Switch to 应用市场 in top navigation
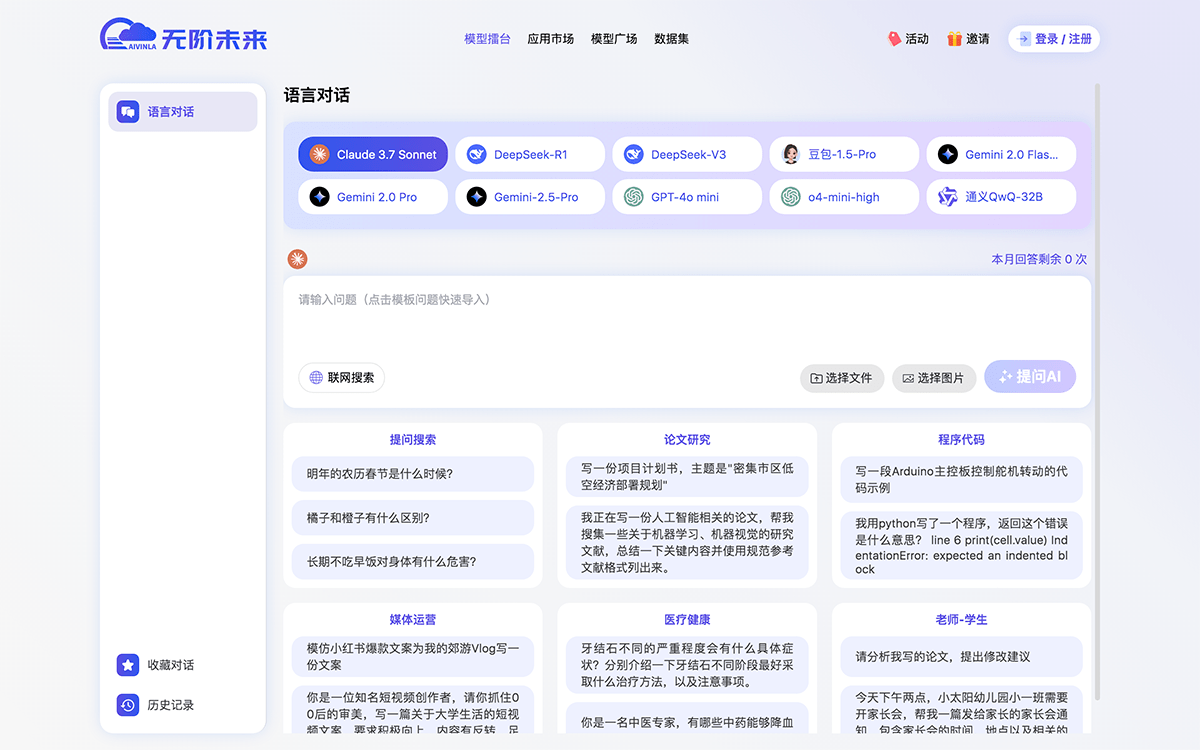 click(550, 39)
